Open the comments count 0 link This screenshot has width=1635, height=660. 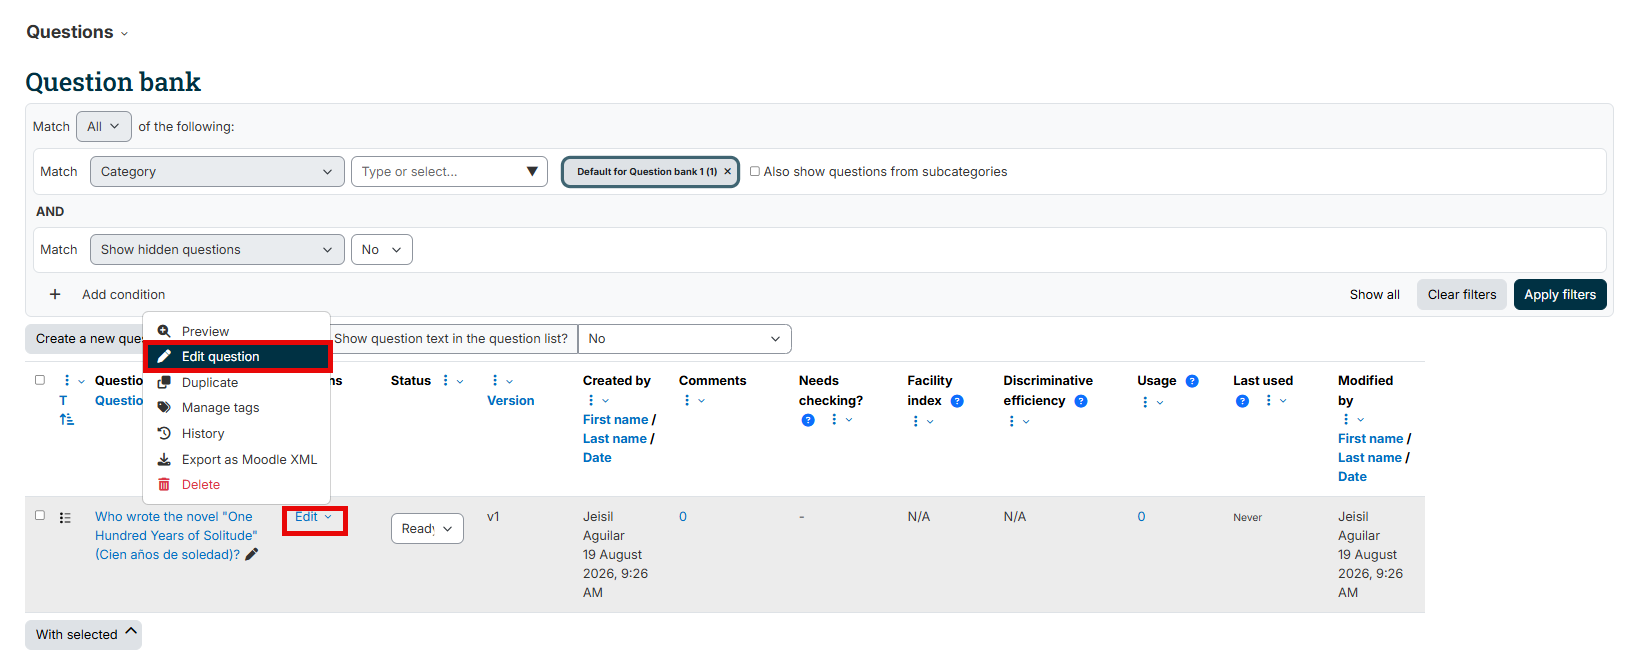pos(683,517)
